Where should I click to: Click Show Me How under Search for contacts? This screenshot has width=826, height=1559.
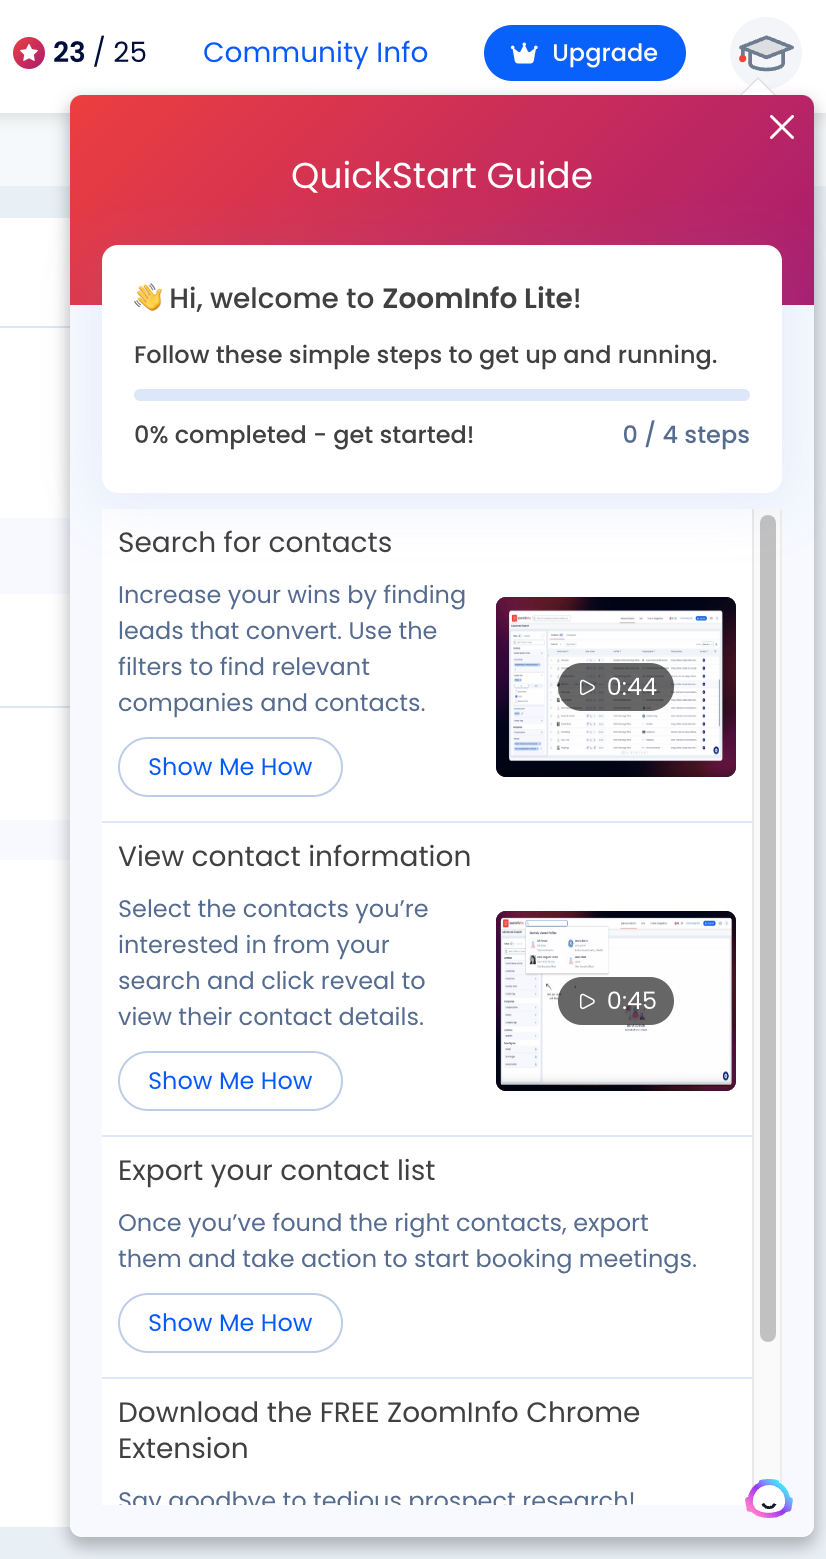pos(230,766)
